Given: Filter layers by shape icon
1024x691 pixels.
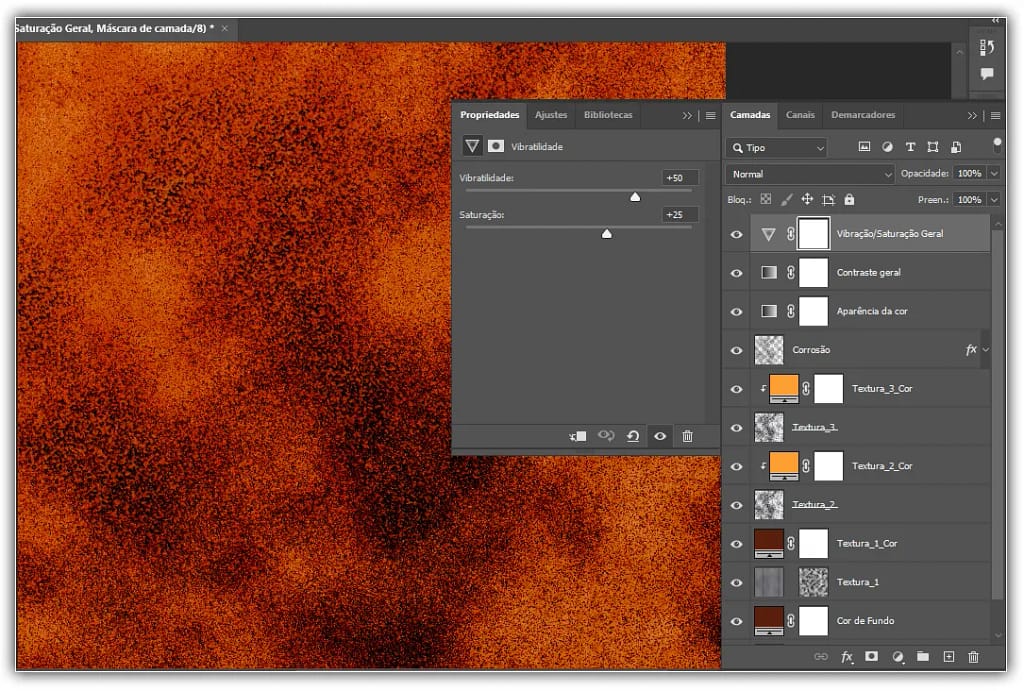Looking at the screenshot, I should click(933, 147).
